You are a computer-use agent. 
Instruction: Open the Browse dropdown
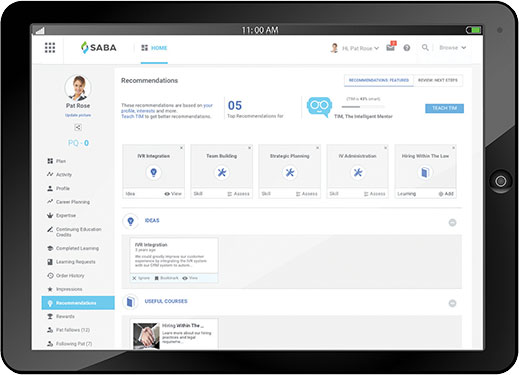452,48
